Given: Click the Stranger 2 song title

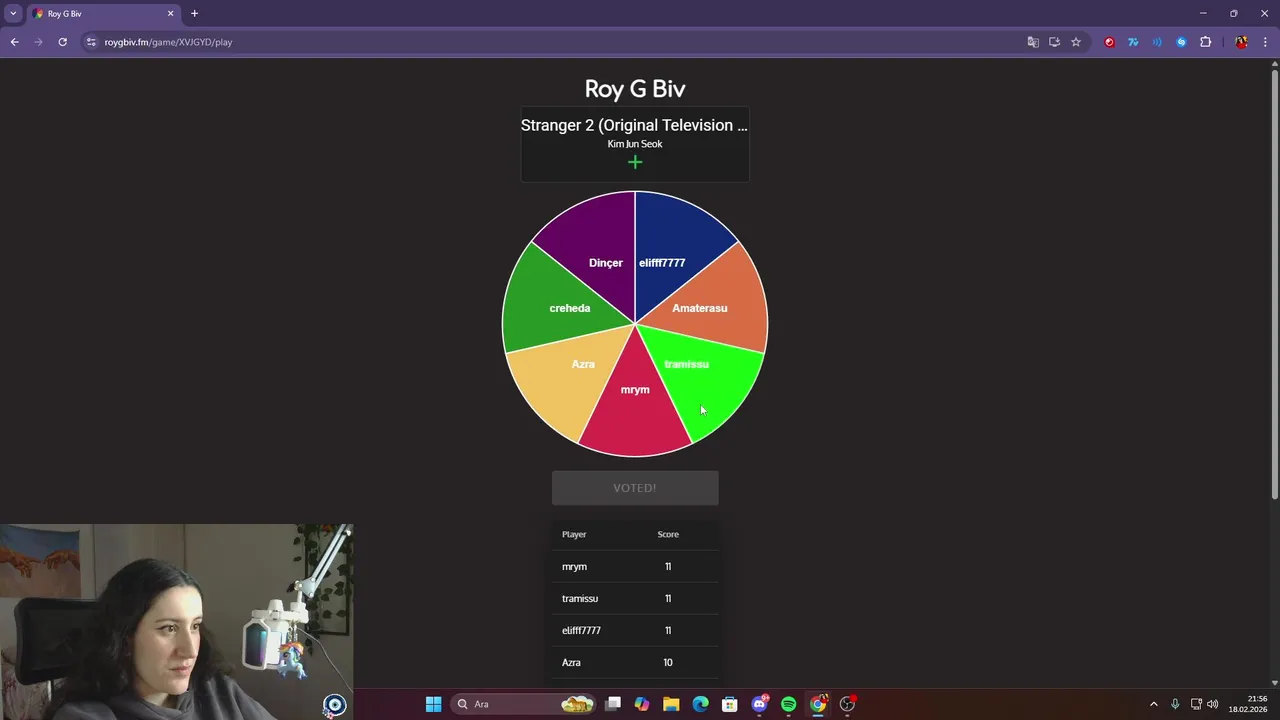Looking at the screenshot, I should point(634,125).
